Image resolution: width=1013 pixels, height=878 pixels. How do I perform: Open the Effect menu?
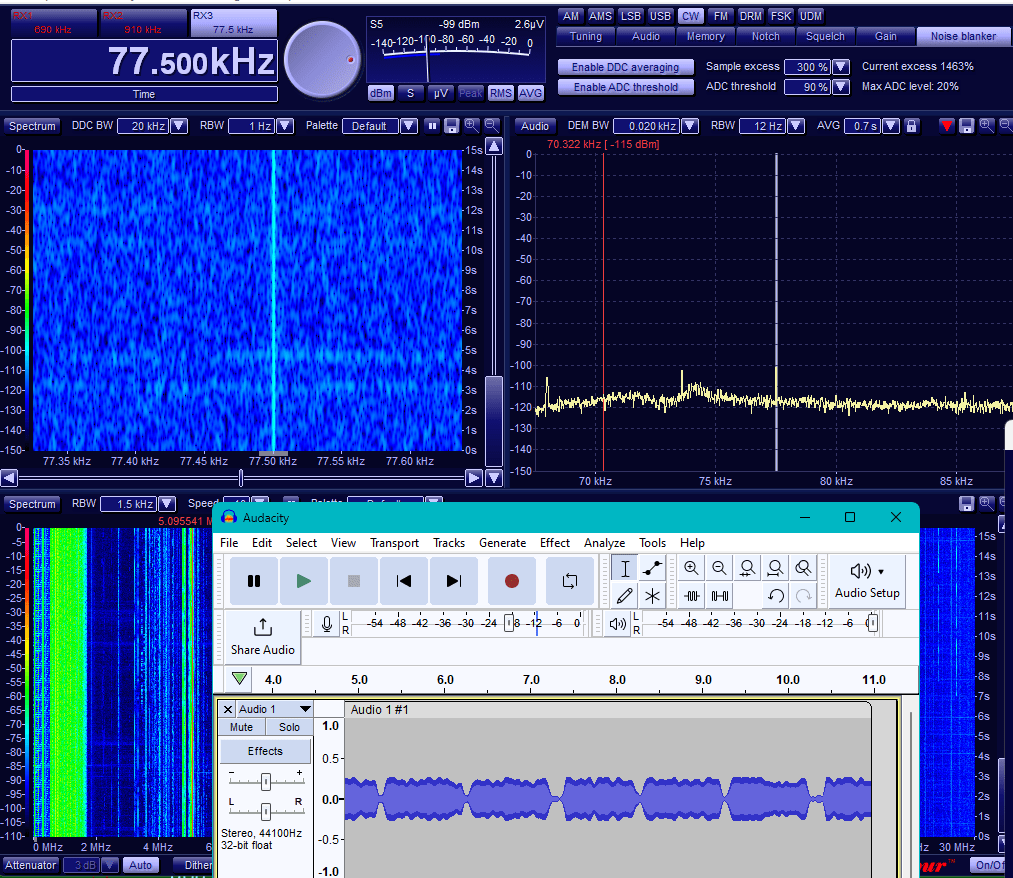[x=554, y=543]
